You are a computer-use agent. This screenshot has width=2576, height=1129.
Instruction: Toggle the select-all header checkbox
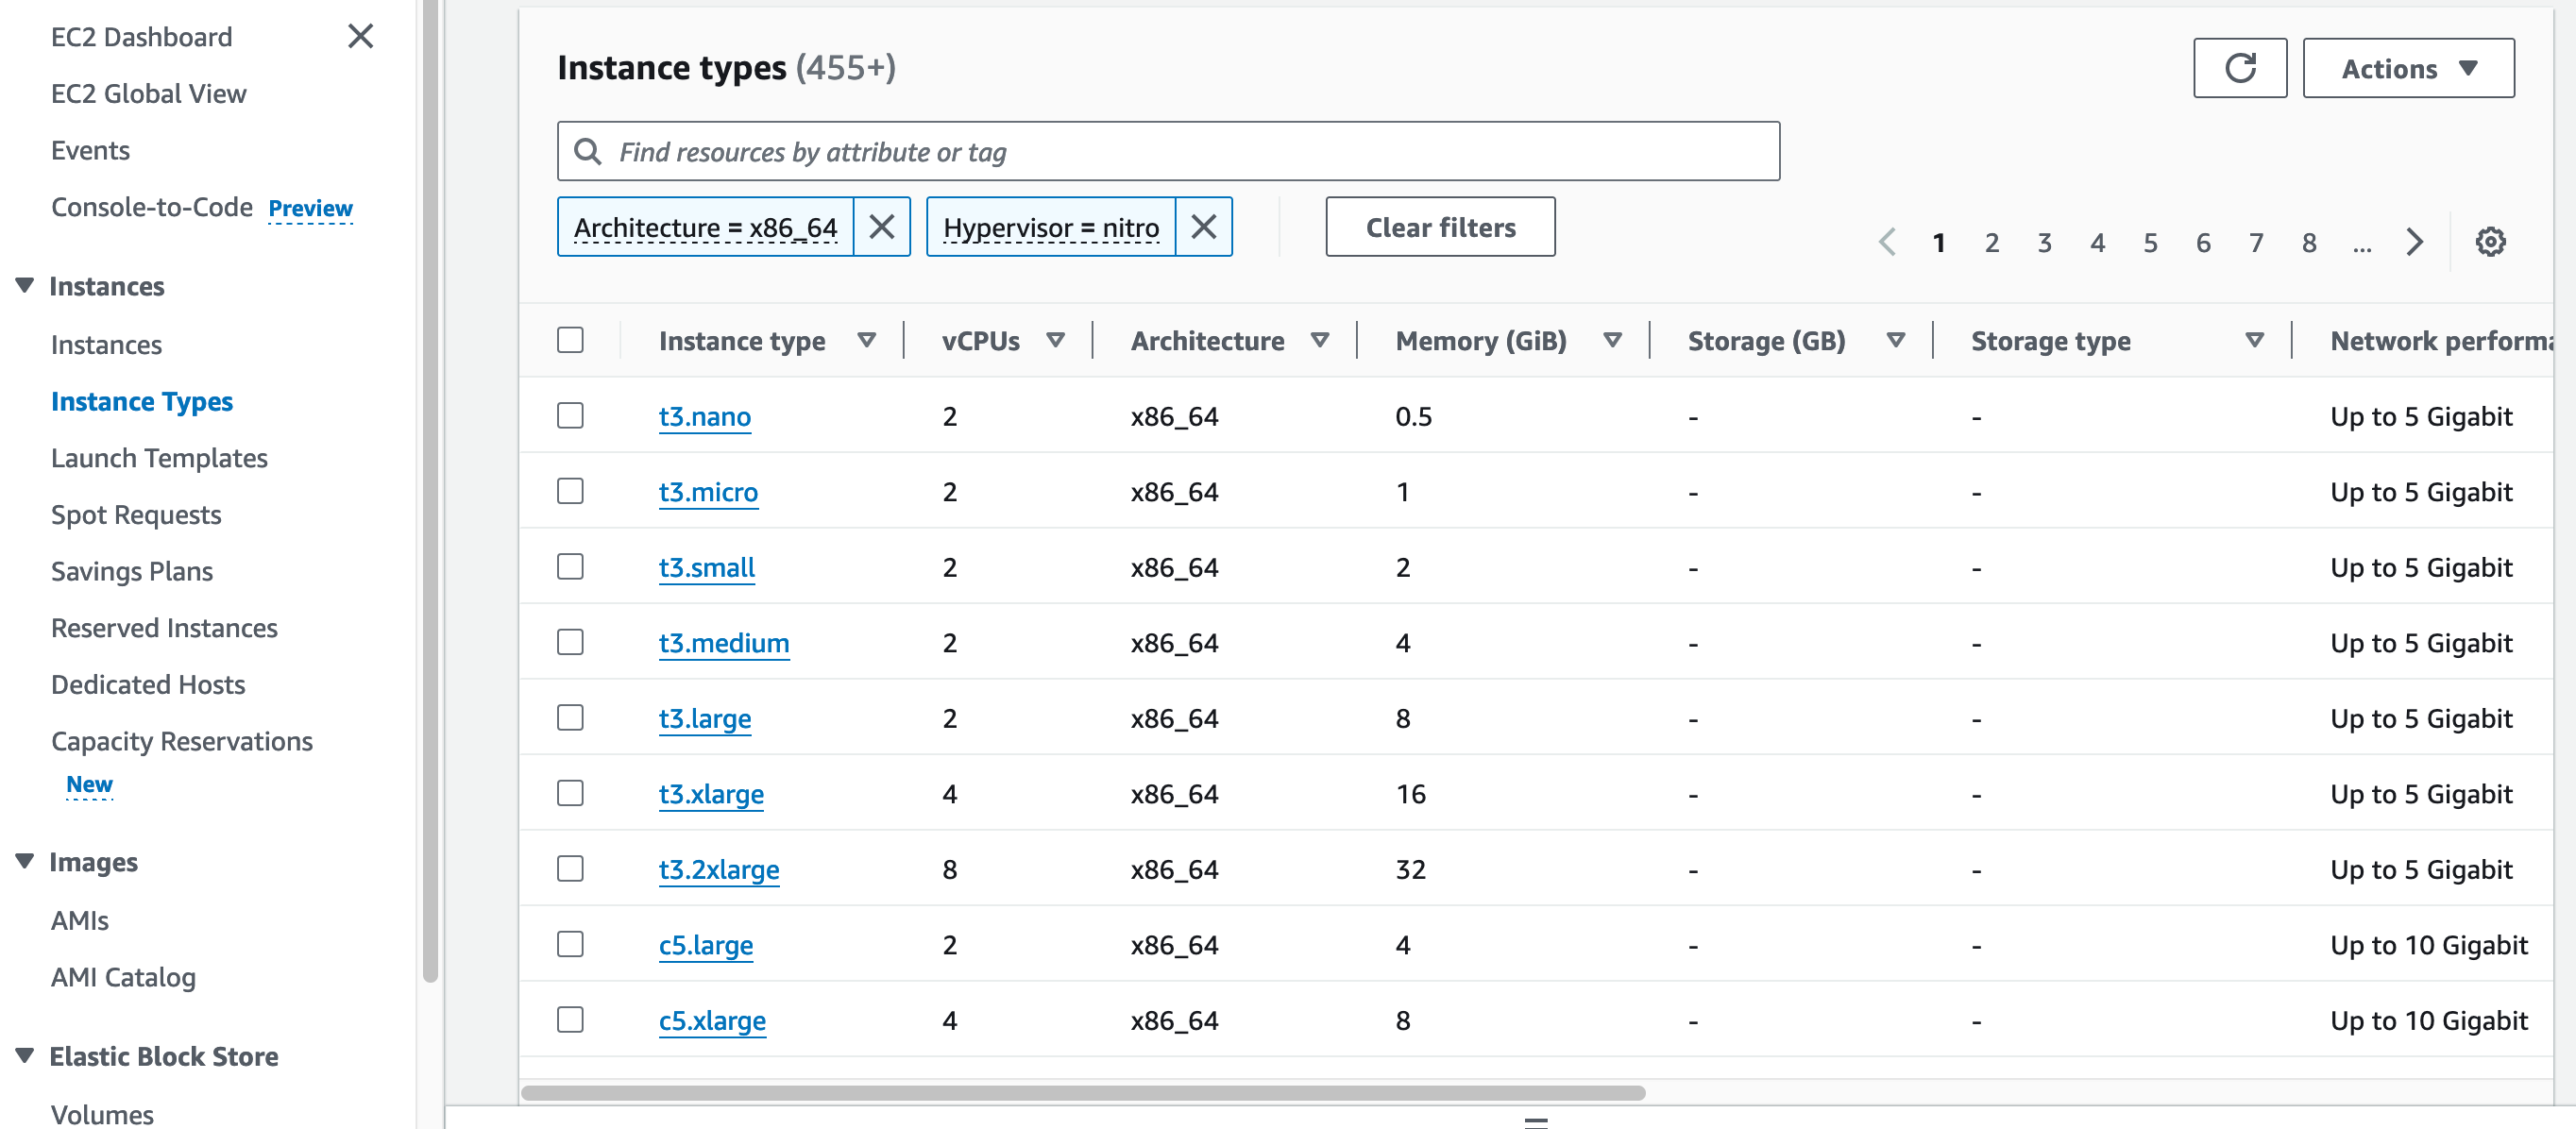[x=570, y=341]
